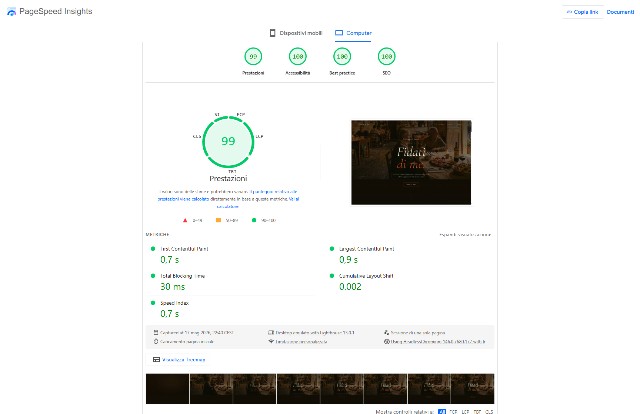Click the Copia link button
This screenshot has height=414, width=640.
click(582, 12)
